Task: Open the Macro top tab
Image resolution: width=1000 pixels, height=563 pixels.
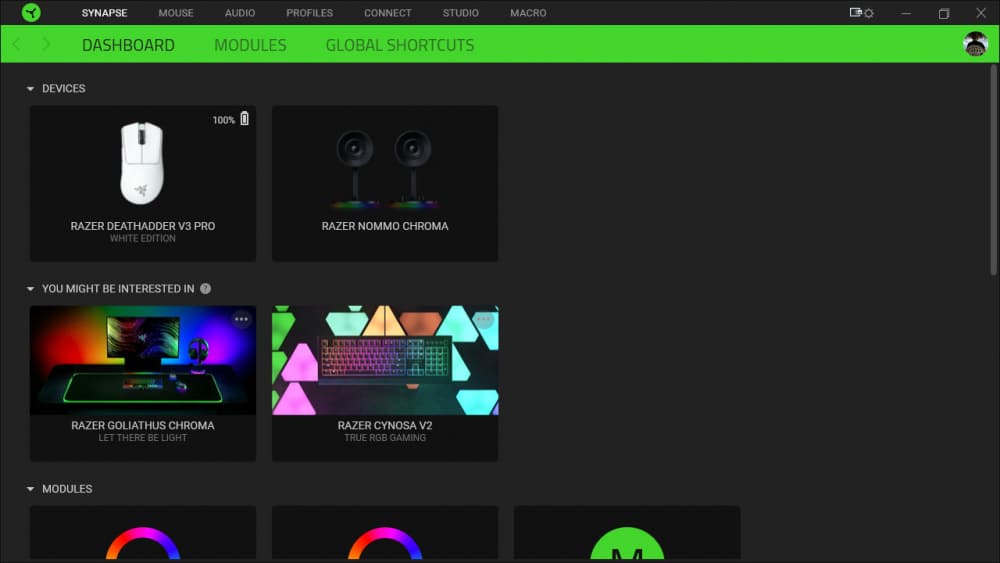Action: pos(528,13)
